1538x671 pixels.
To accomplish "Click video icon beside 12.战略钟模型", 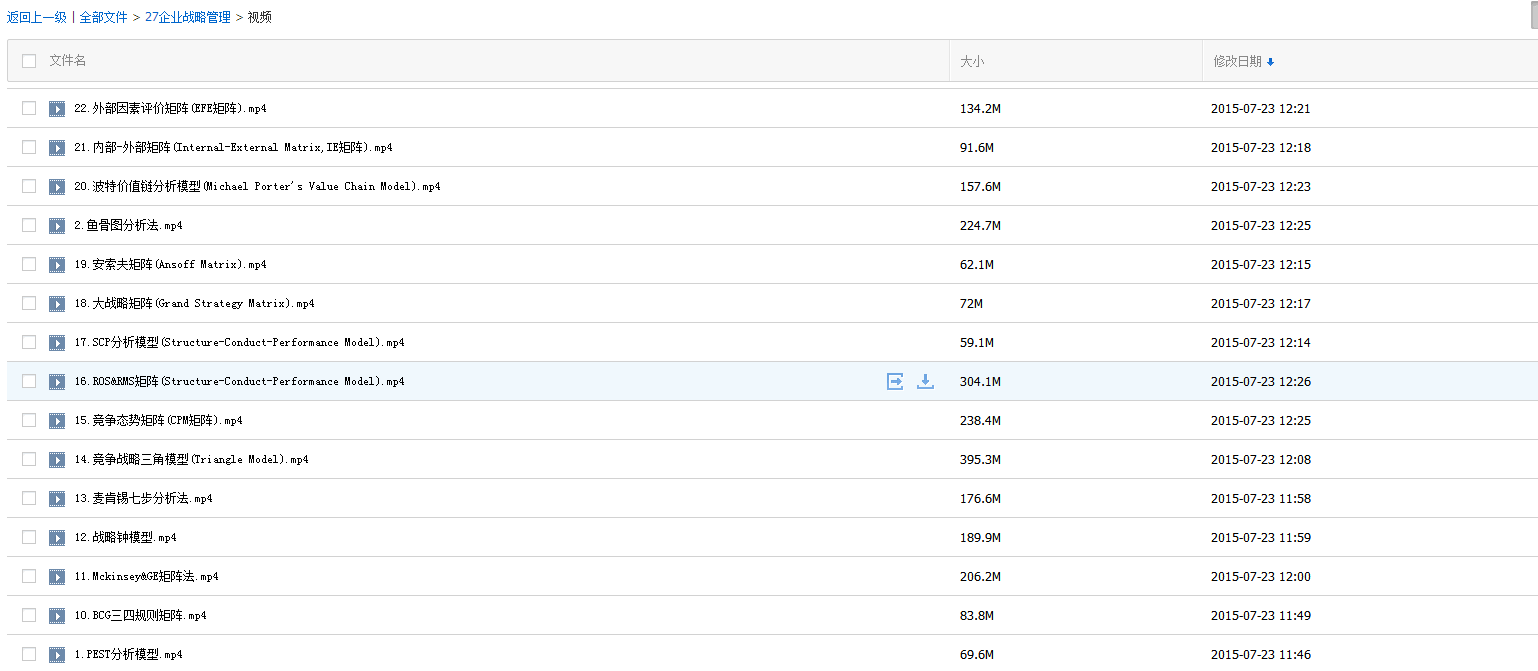I will (58, 537).
